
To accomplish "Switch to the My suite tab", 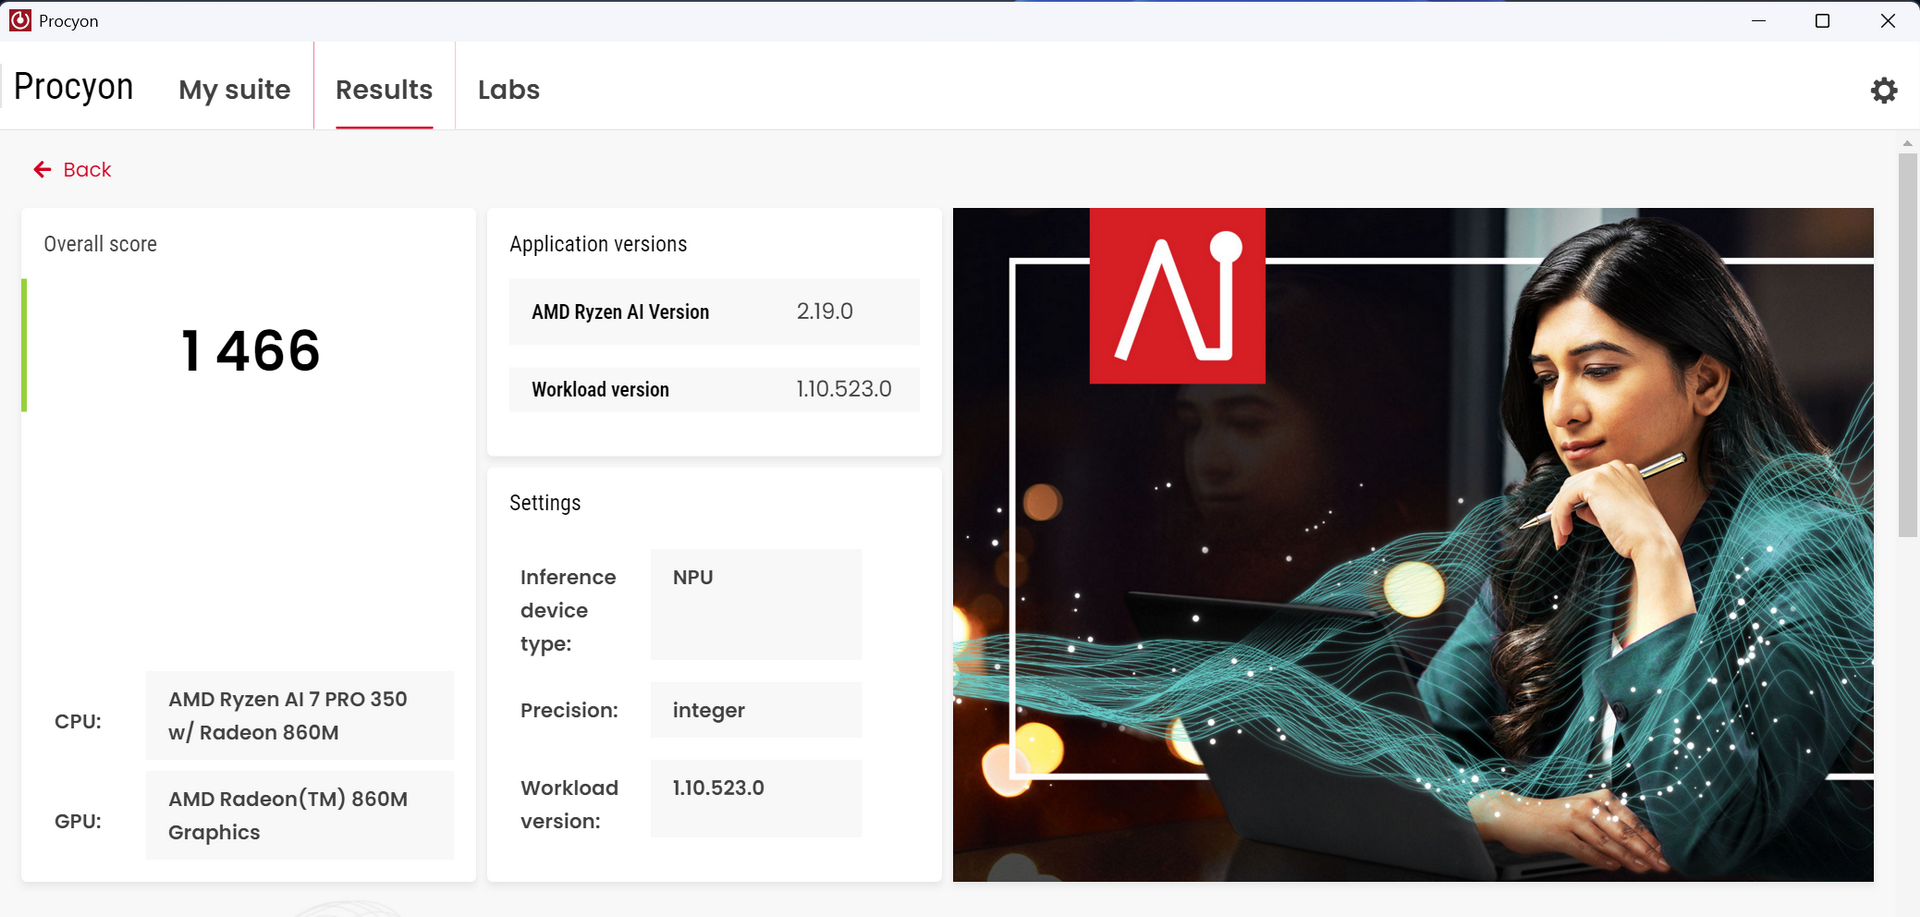I will pos(234,90).
